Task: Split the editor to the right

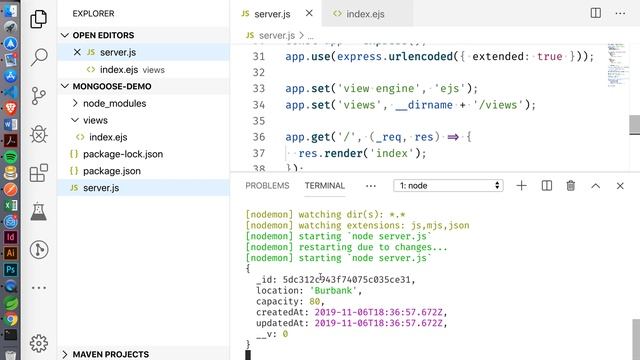Action: (596, 13)
